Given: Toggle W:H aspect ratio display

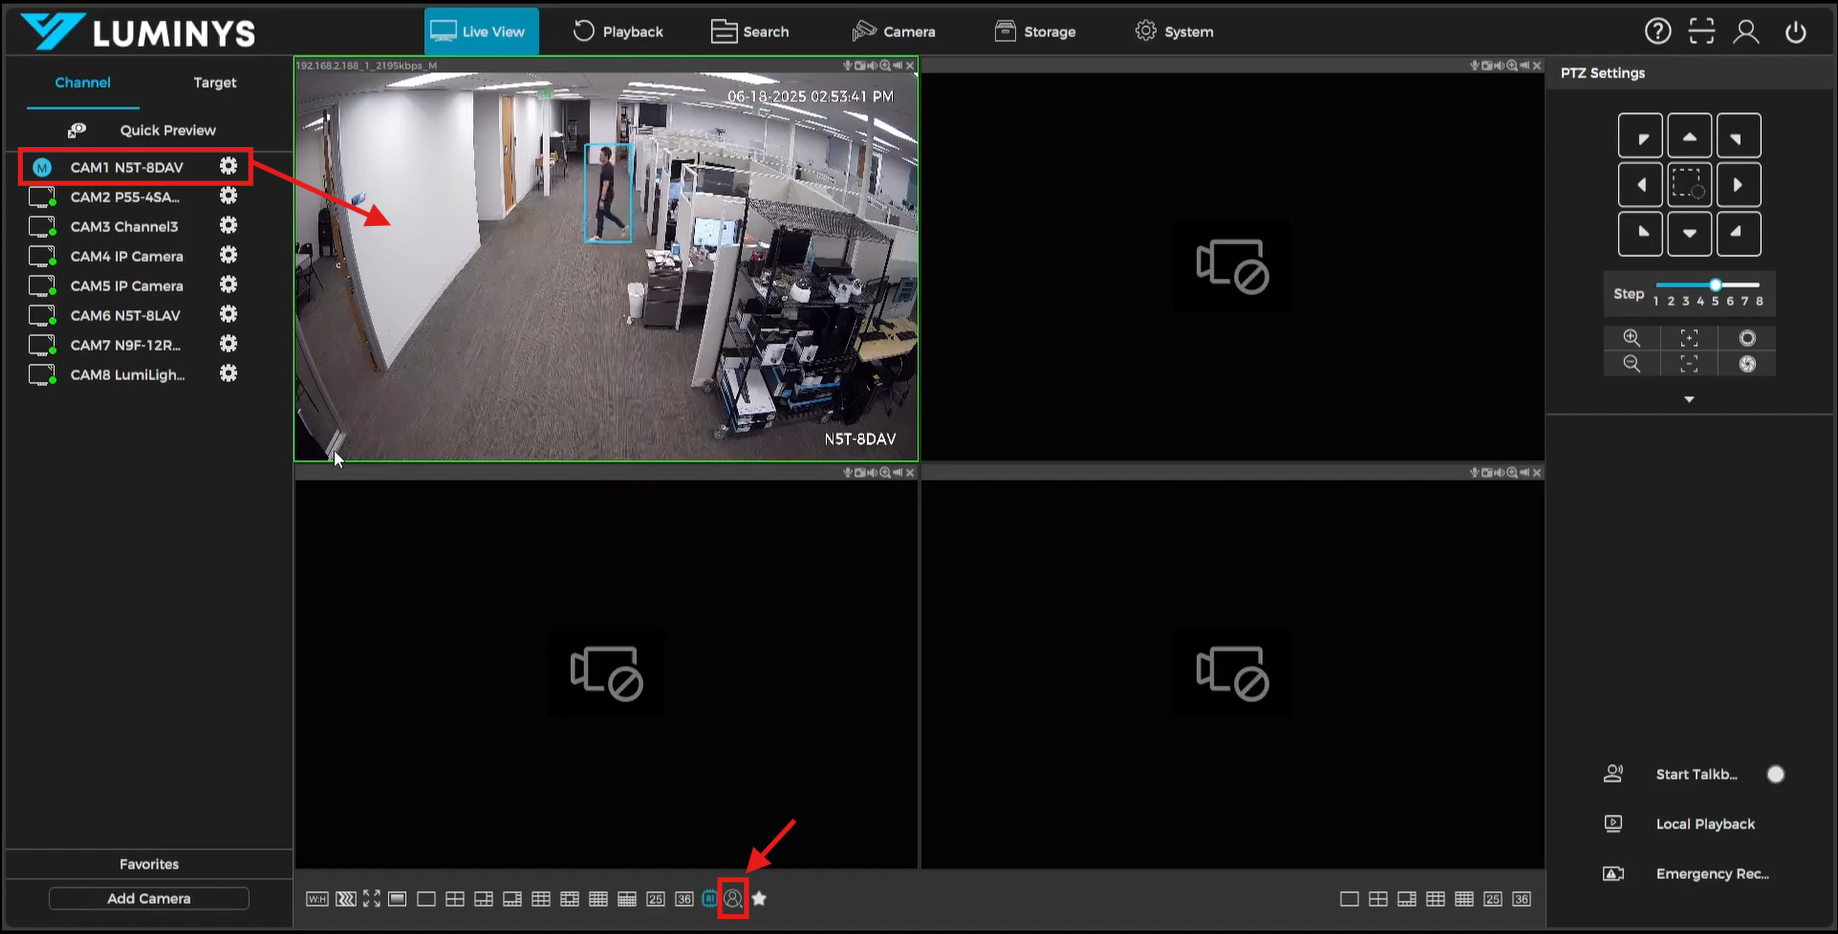Looking at the screenshot, I should (x=317, y=899).
